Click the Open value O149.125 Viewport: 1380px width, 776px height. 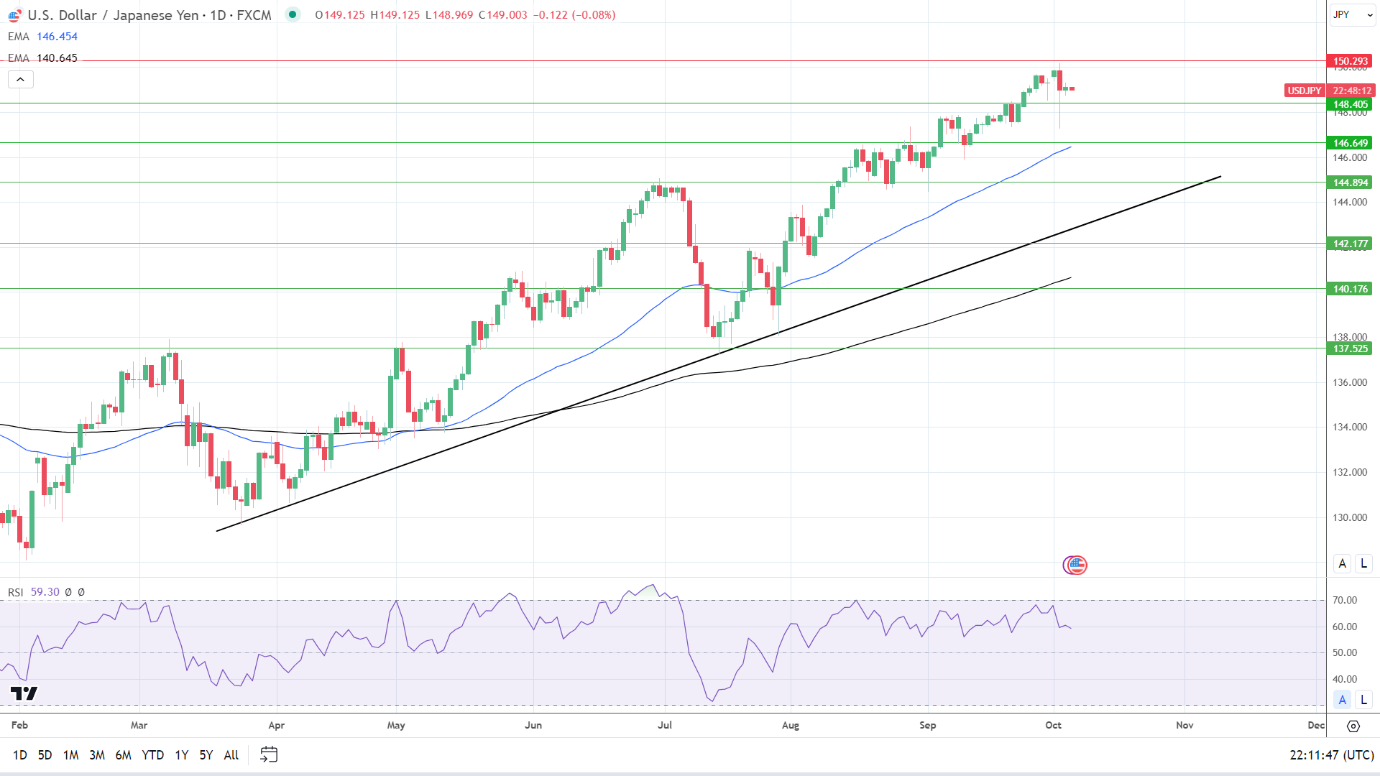click(342, 15)
